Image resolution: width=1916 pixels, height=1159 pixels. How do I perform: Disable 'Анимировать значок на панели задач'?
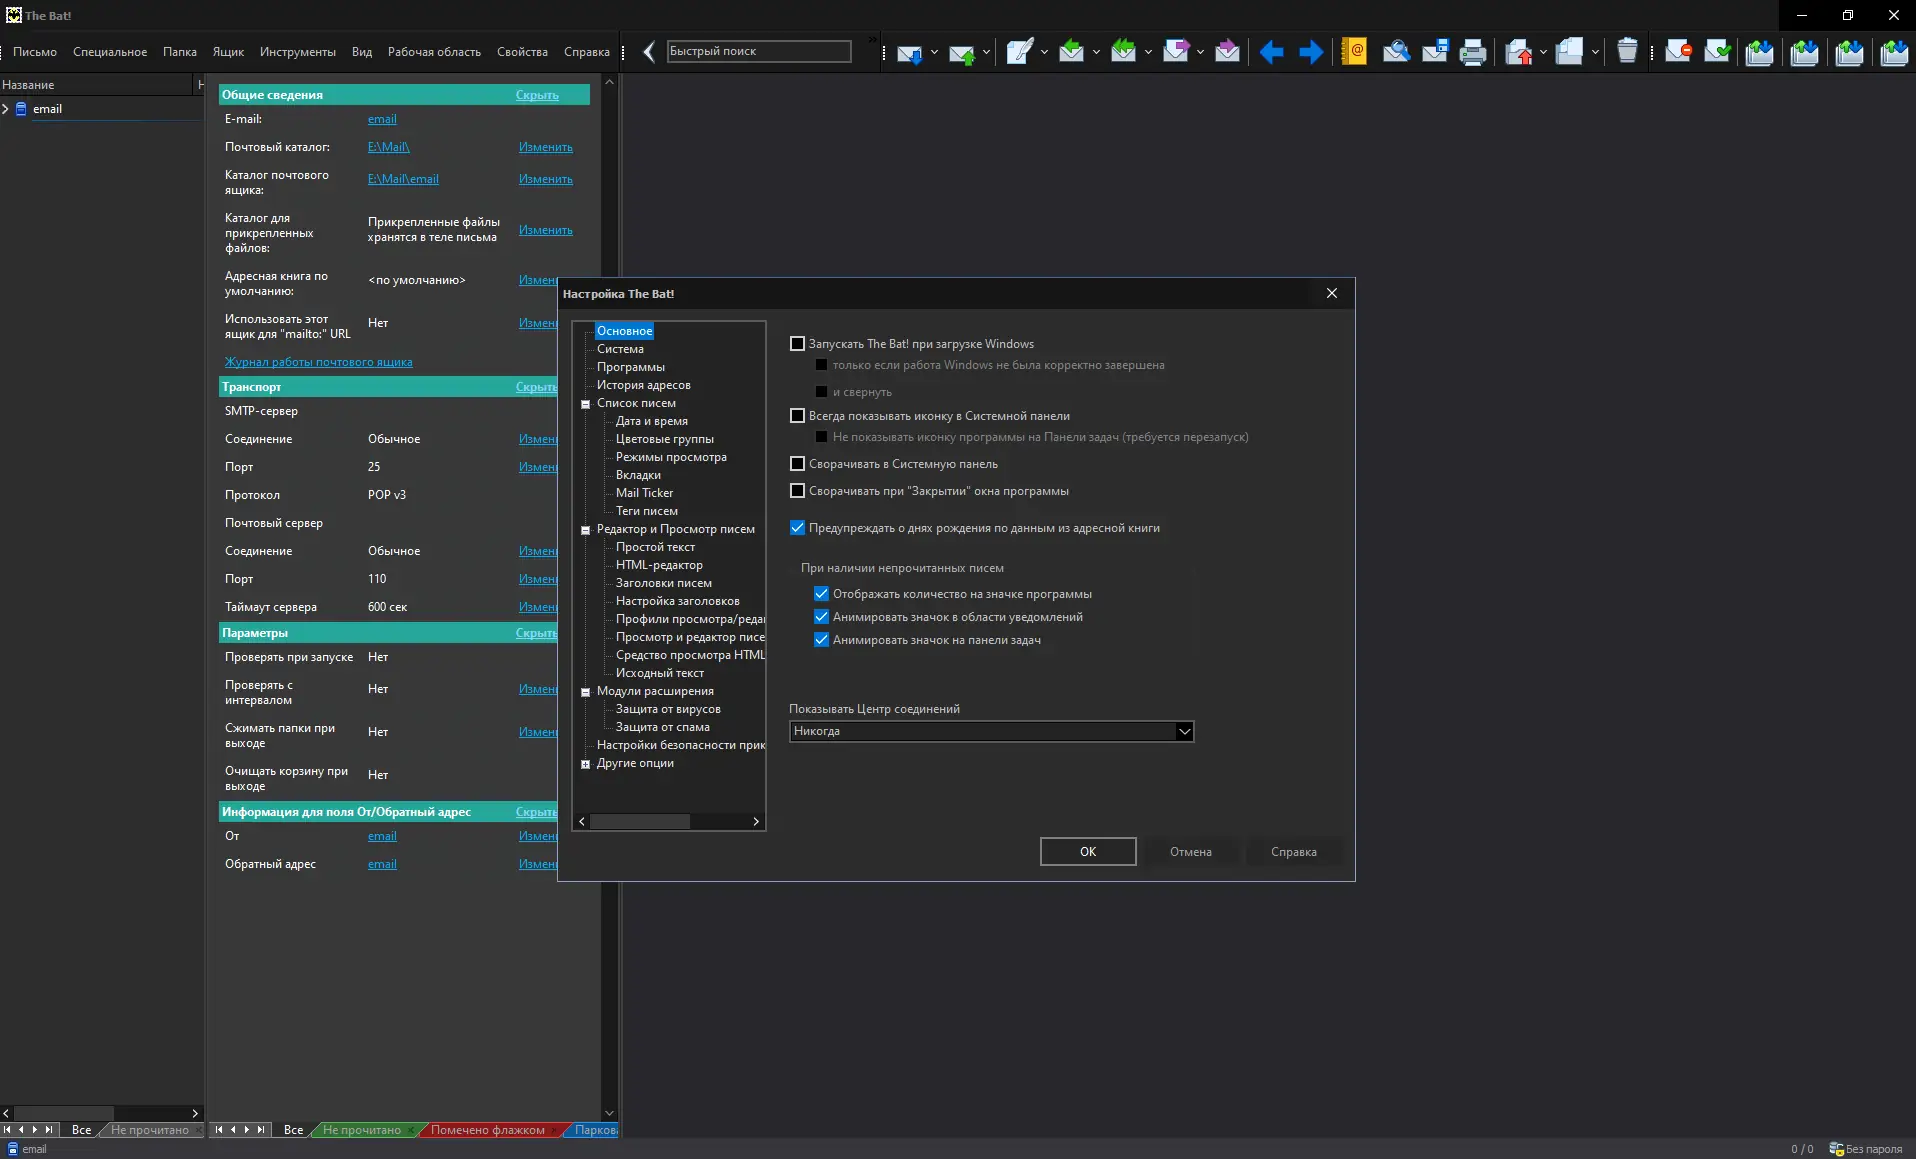tap(821, 640)
